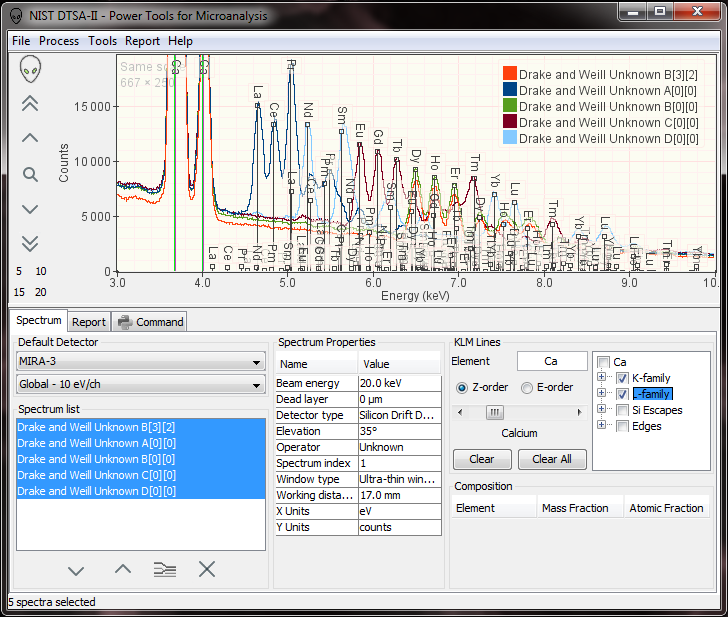Image resolution: width=728 pixels, height=617 pixels.
Task: Click the select-all lines icon under spectrum list
Action: click(x=165, y=569)
